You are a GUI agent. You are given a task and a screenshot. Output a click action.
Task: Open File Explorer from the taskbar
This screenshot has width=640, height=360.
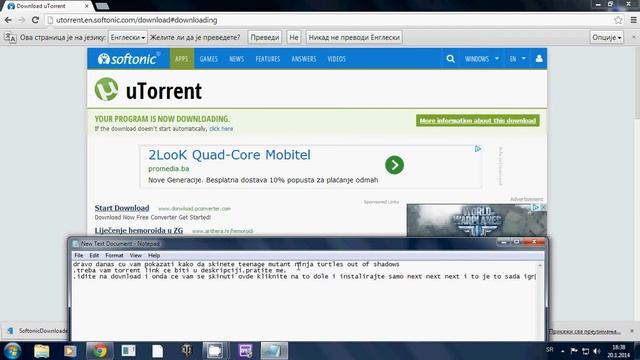[42, 351]
